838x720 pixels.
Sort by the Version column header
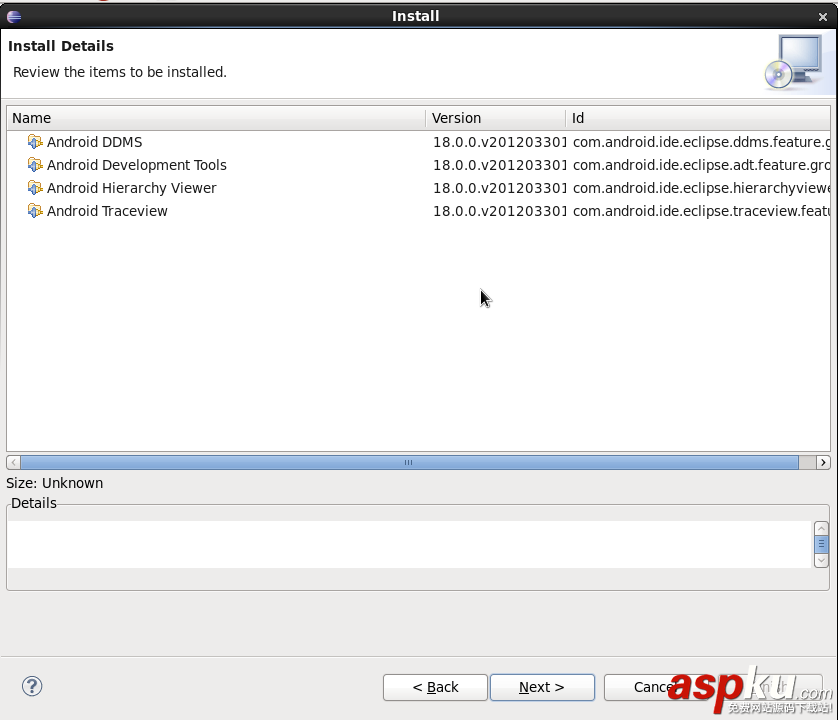pyautogui.click(x=495, y=118)
